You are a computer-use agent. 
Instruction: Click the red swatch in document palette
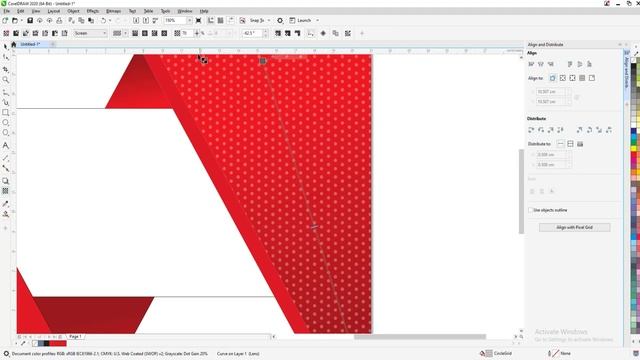(58, 343)
